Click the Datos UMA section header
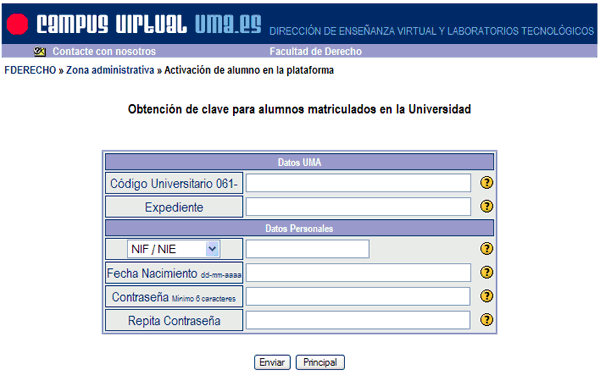The height and width of the screenshot is (392, 600). tap(299, 162)
